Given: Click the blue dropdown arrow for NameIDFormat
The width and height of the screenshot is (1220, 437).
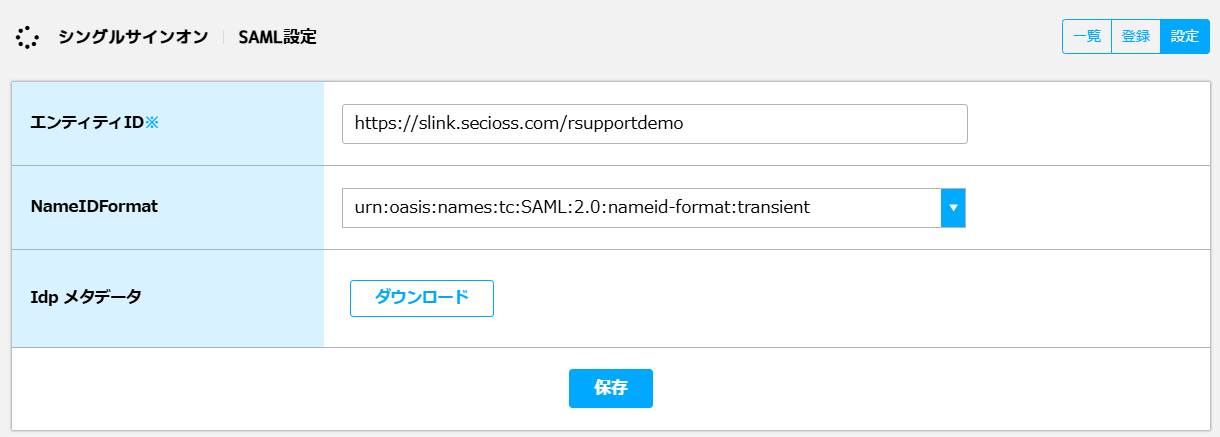Looking at the screenshot, I should point(953,208).
